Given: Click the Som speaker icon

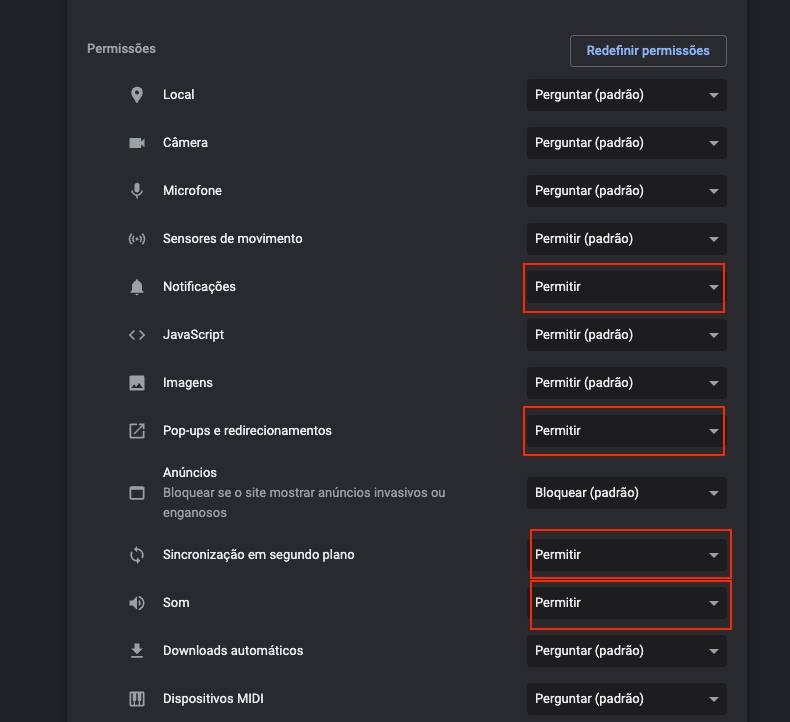Looking at the screenshot, I should click(x=137, y=603).
